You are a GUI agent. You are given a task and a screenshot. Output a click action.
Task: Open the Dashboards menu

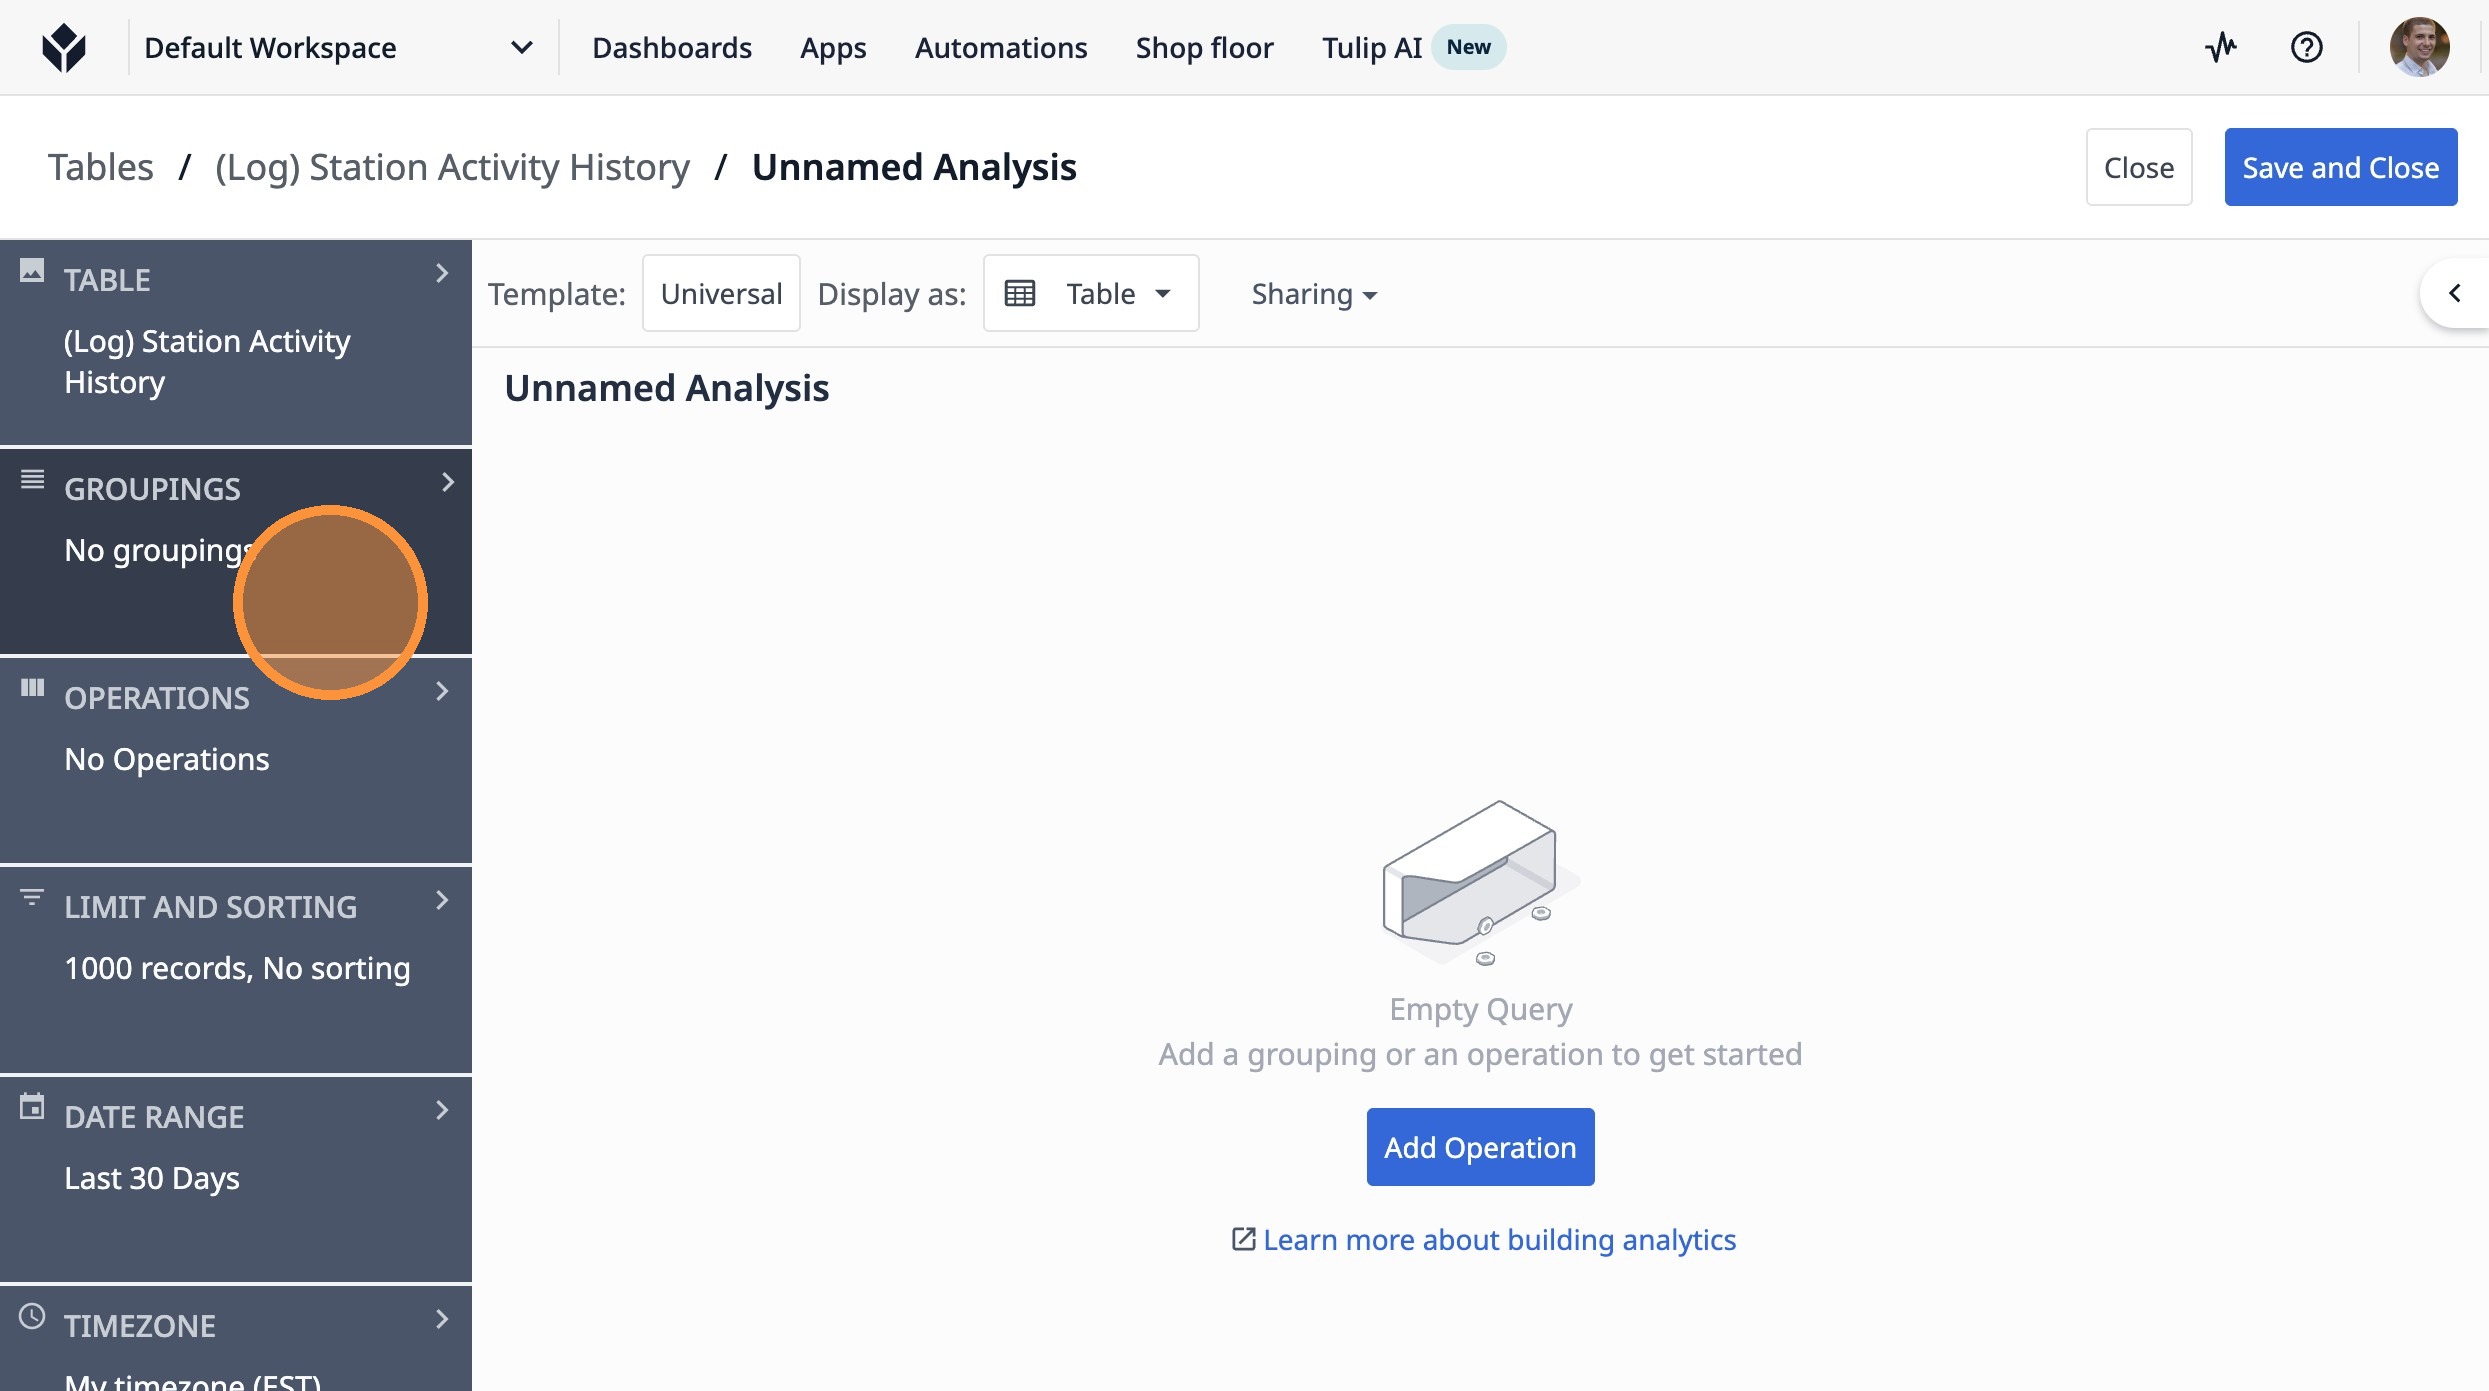coord(671,47)
